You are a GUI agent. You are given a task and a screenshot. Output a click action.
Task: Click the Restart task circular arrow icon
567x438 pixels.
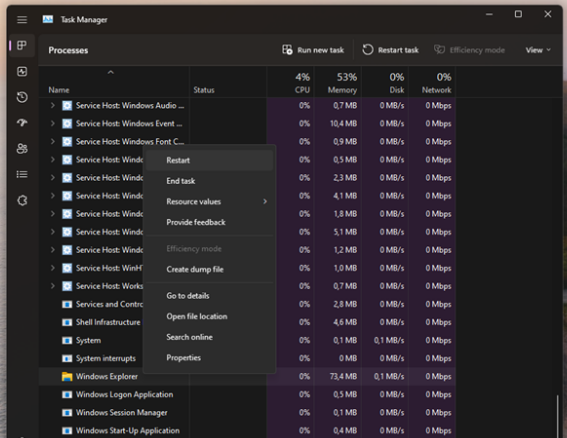pos(368,50)
